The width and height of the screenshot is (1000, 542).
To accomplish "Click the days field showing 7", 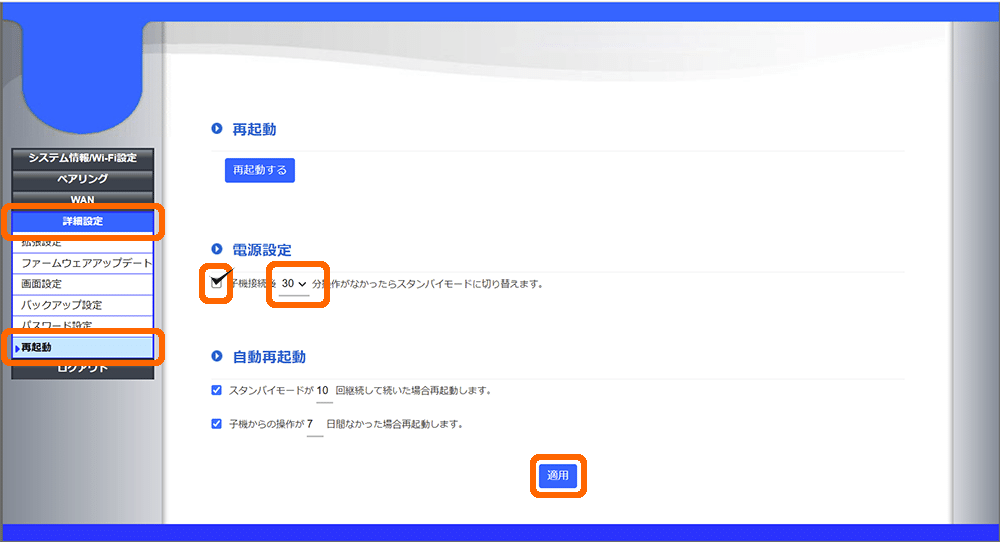I will point(311,424).
